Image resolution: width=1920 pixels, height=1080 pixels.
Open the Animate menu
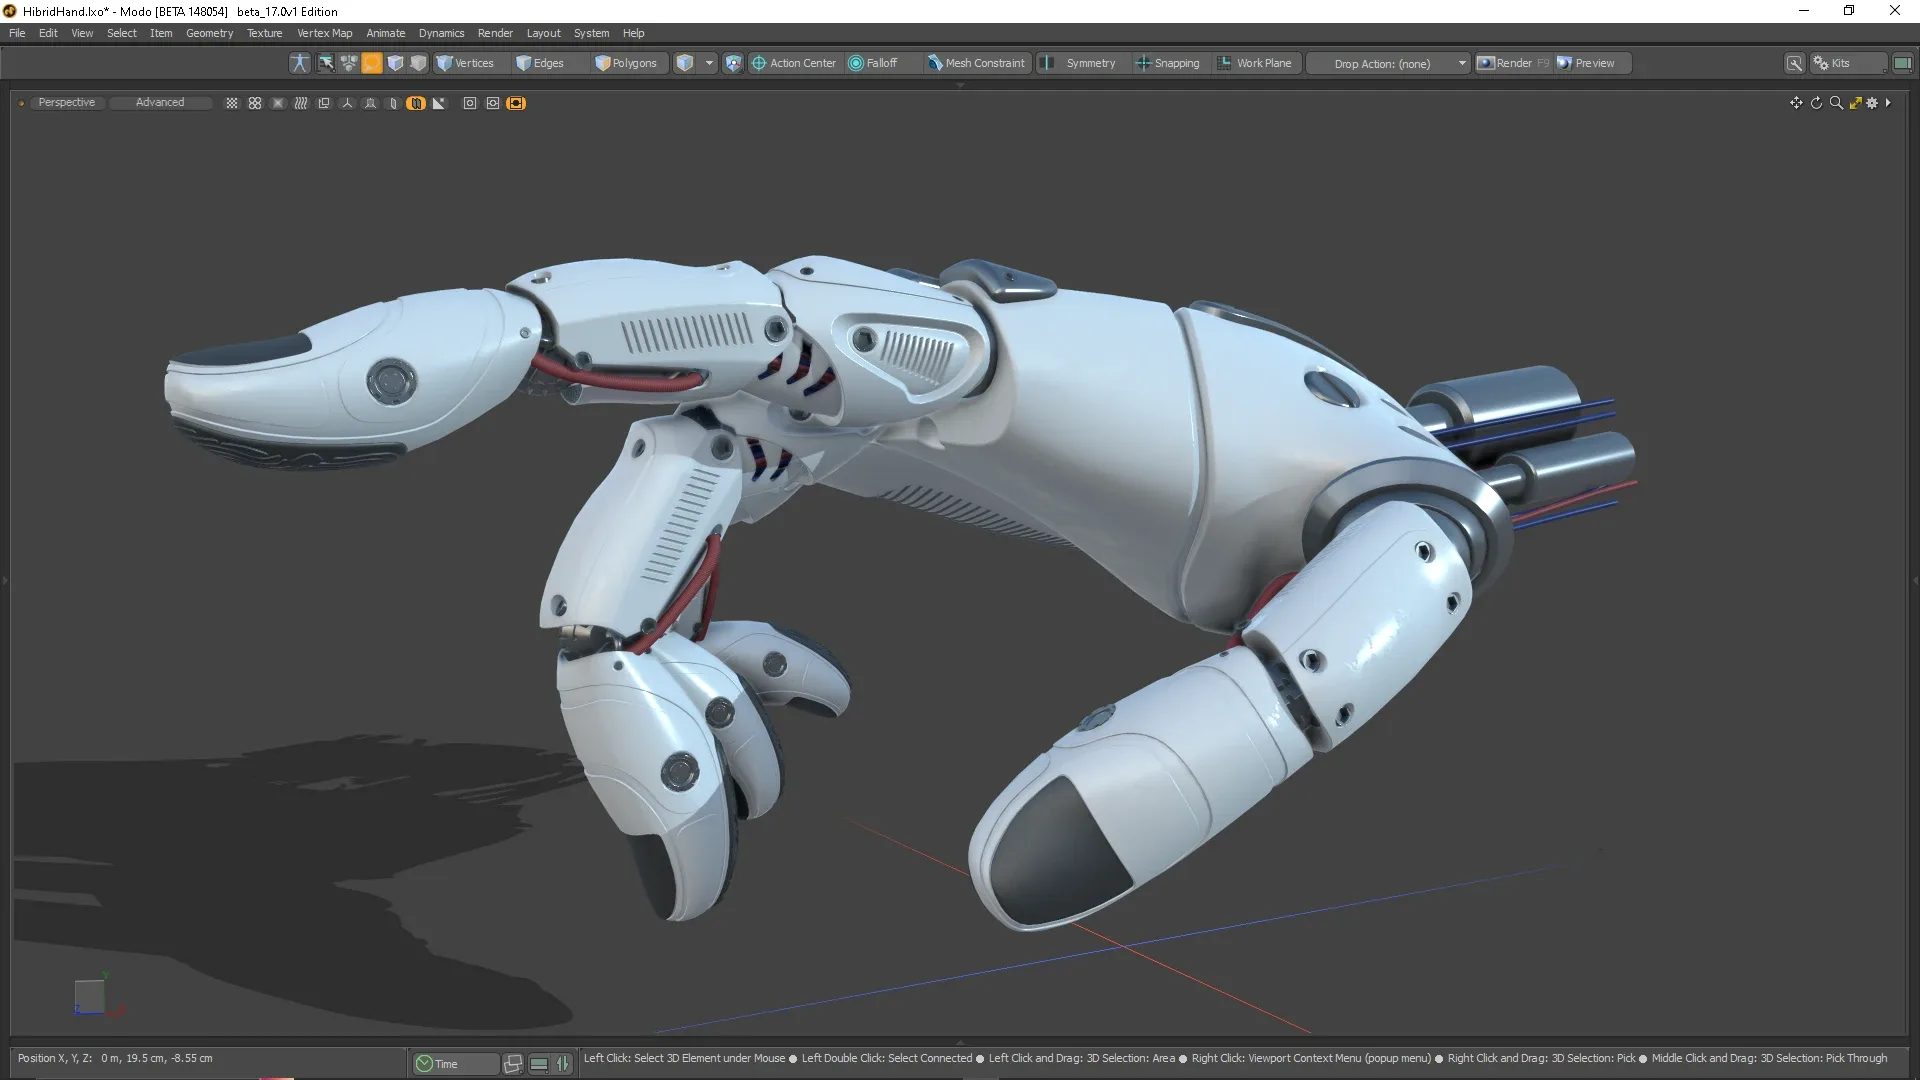point(385,33)
